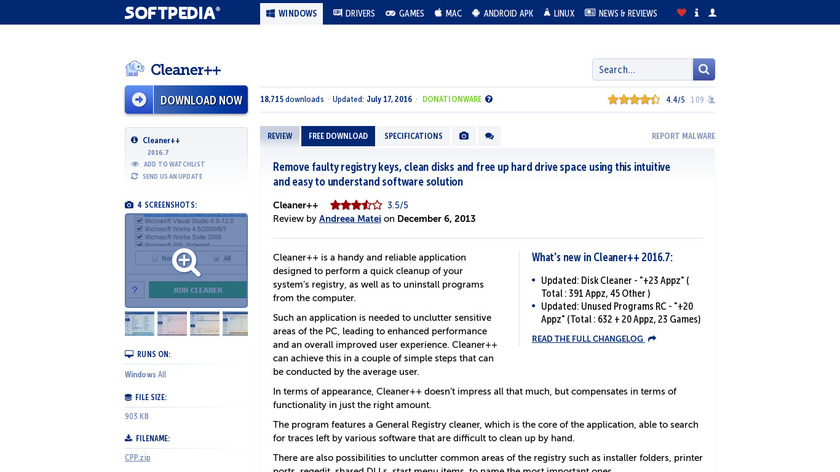Click the CPP.zip filename link
840x472 pixels.
point(138,458)
